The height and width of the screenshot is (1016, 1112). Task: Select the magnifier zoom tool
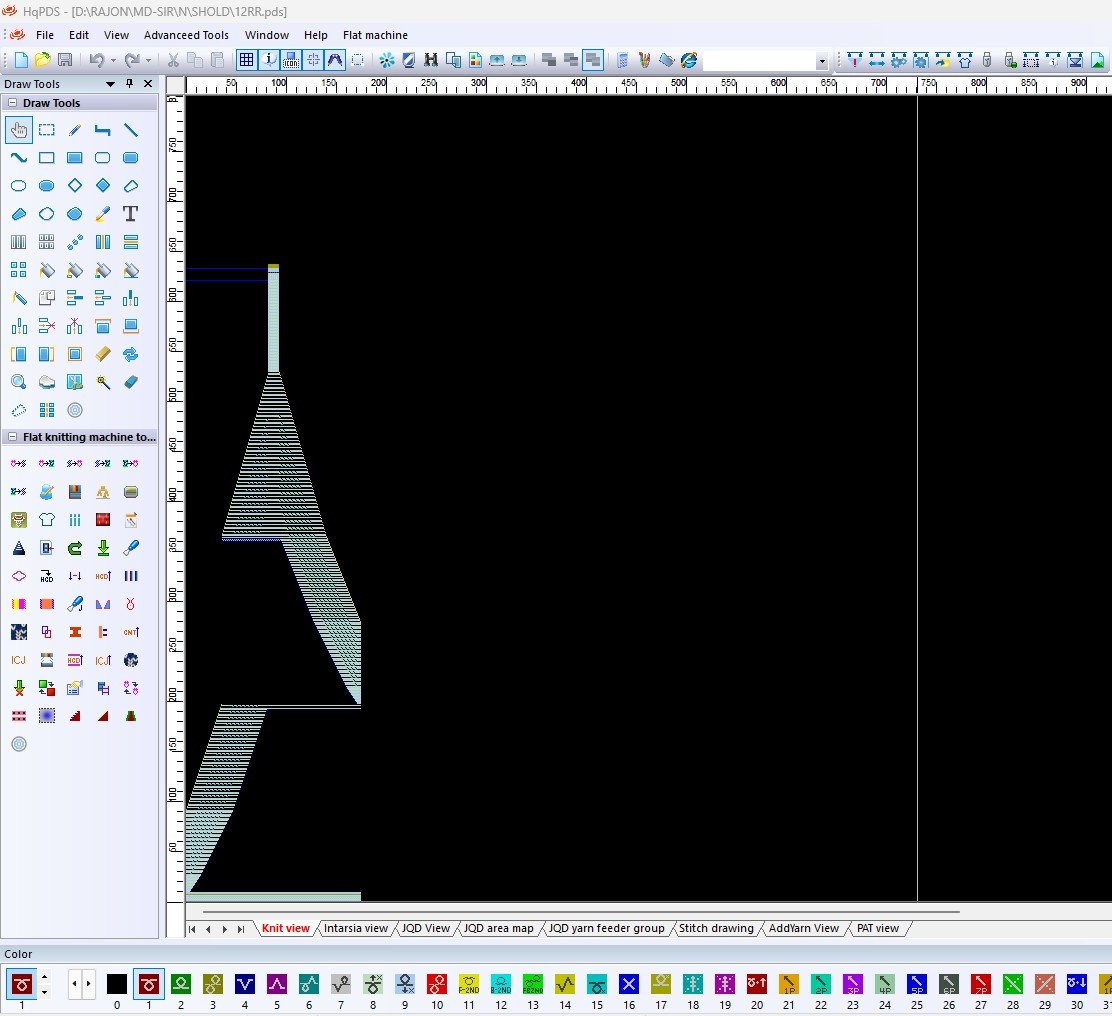[18, 382]
